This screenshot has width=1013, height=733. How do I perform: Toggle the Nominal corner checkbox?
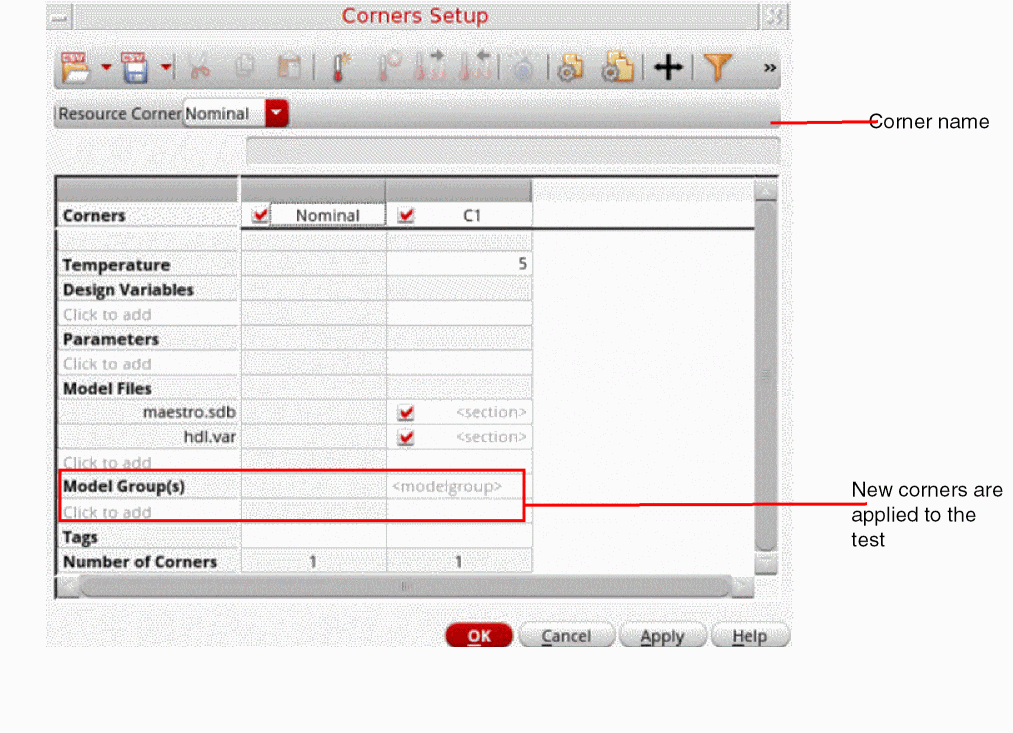tap(260, 214)
